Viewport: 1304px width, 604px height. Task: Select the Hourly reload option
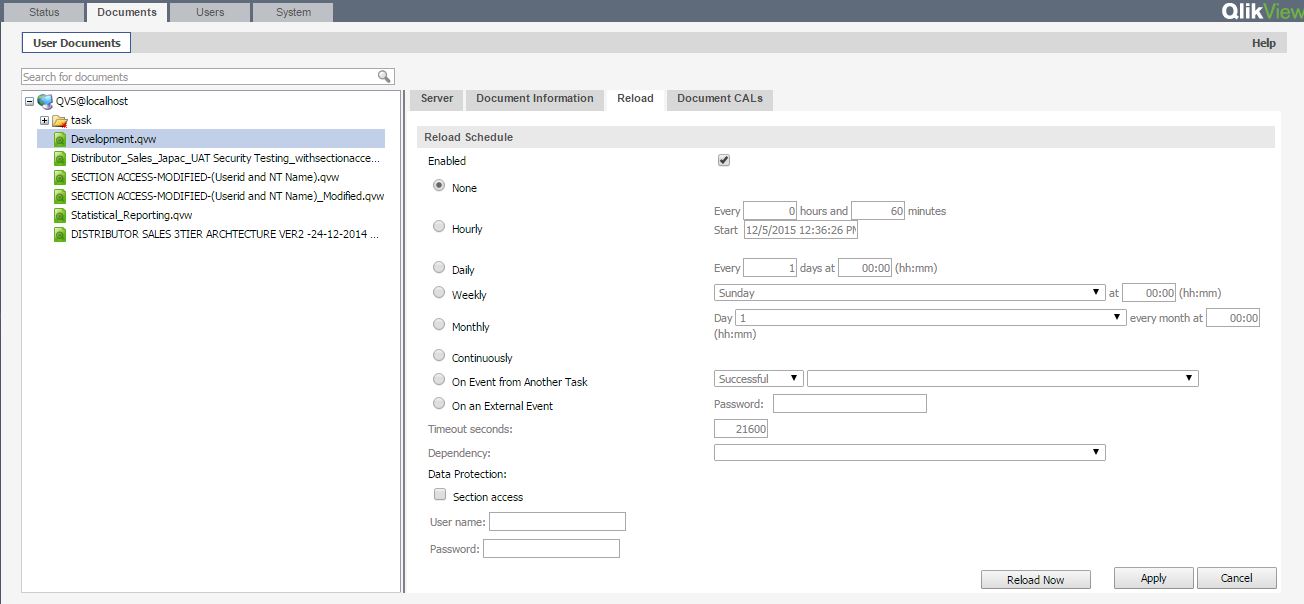439,227
